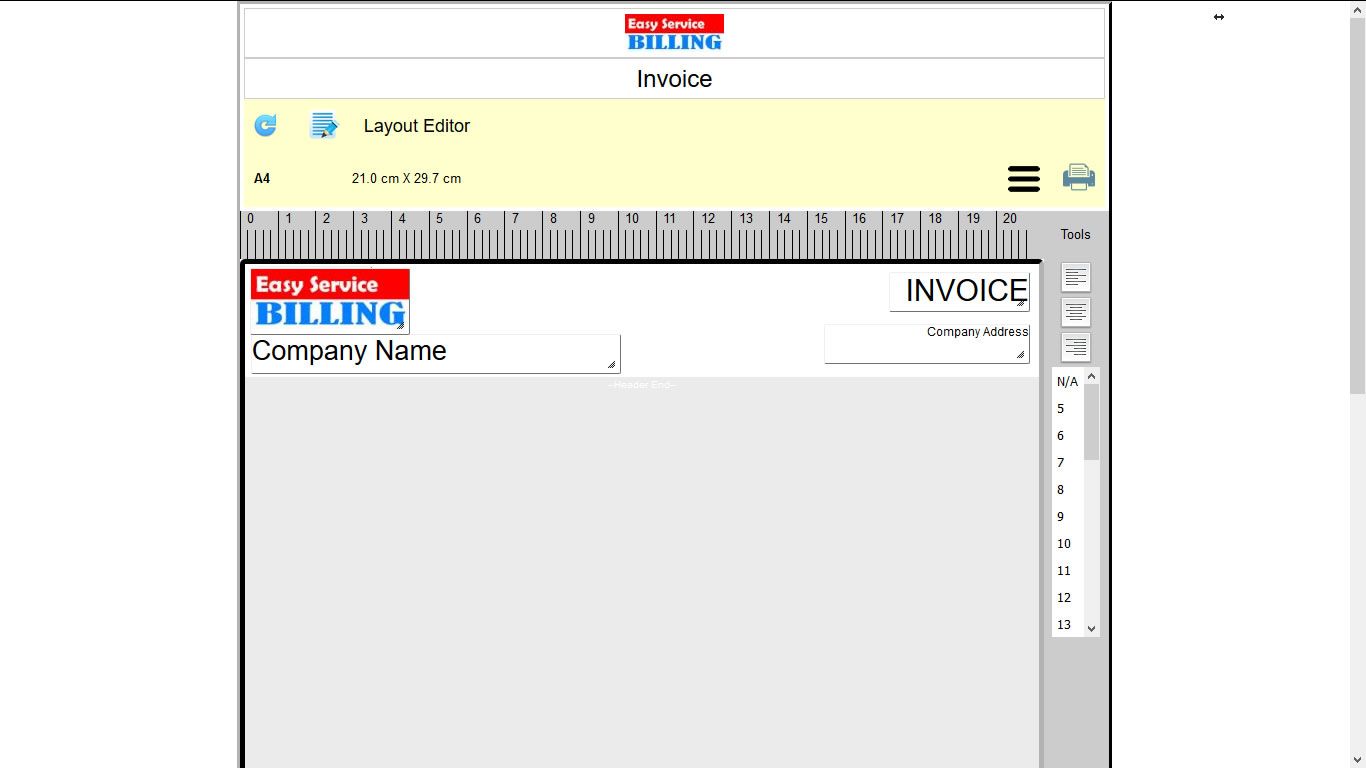Click the font size list scrollbar thumb

tap(1092, 422)
